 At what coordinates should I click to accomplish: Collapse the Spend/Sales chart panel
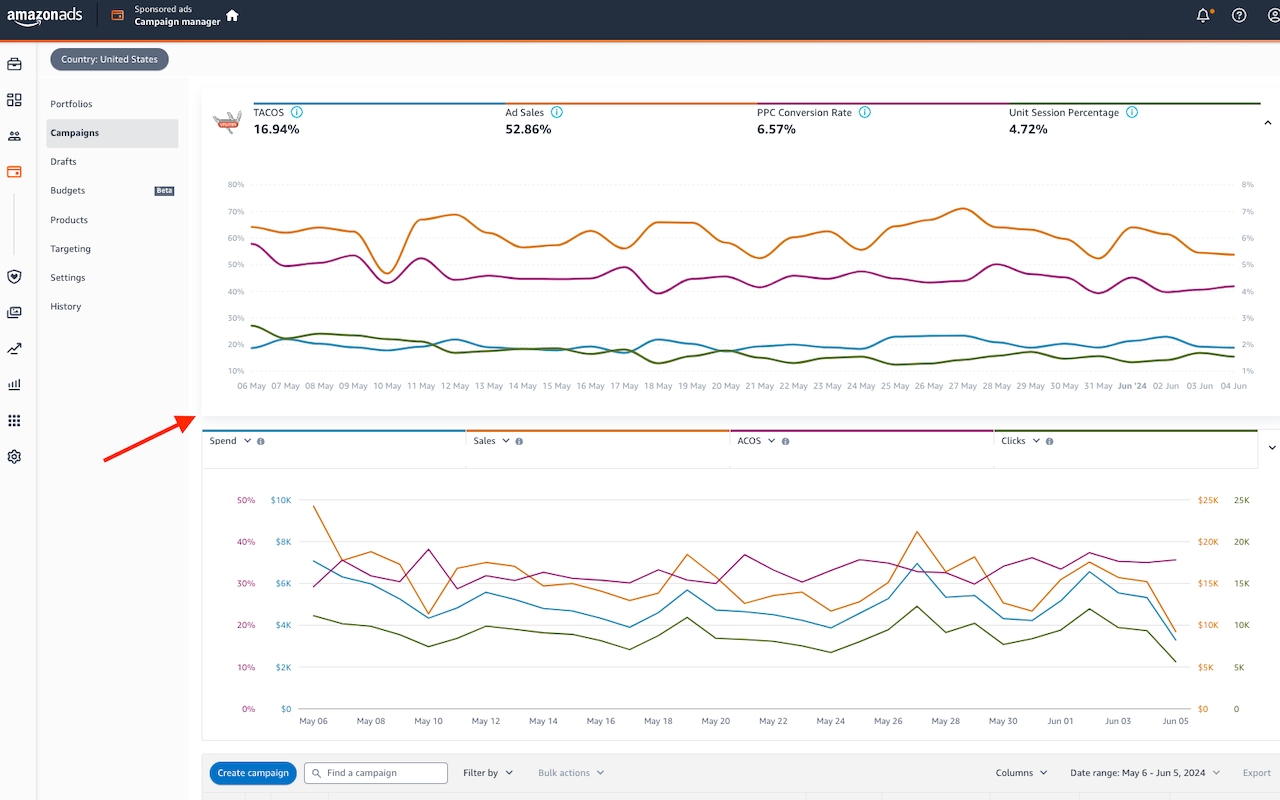[1273, 447]
